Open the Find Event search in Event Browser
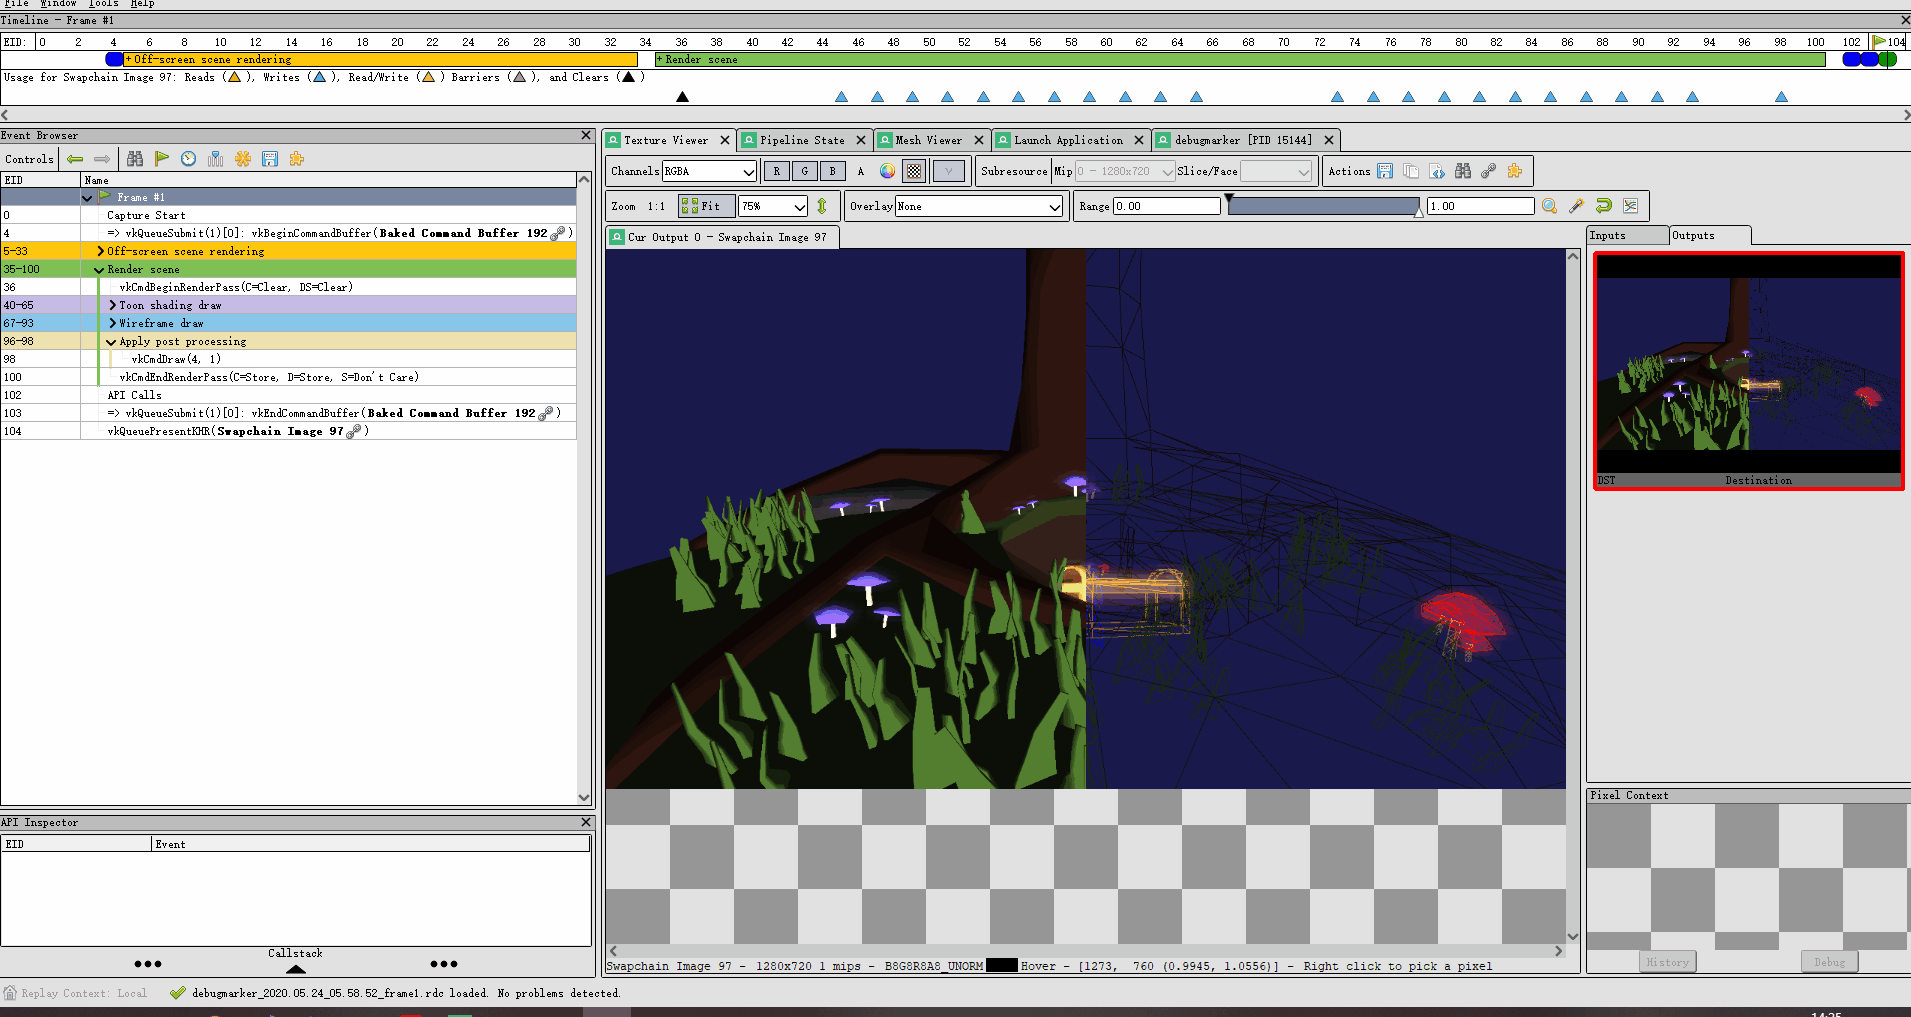The height and width of the screenshot is (1017, 1911). tap(135, 158)
